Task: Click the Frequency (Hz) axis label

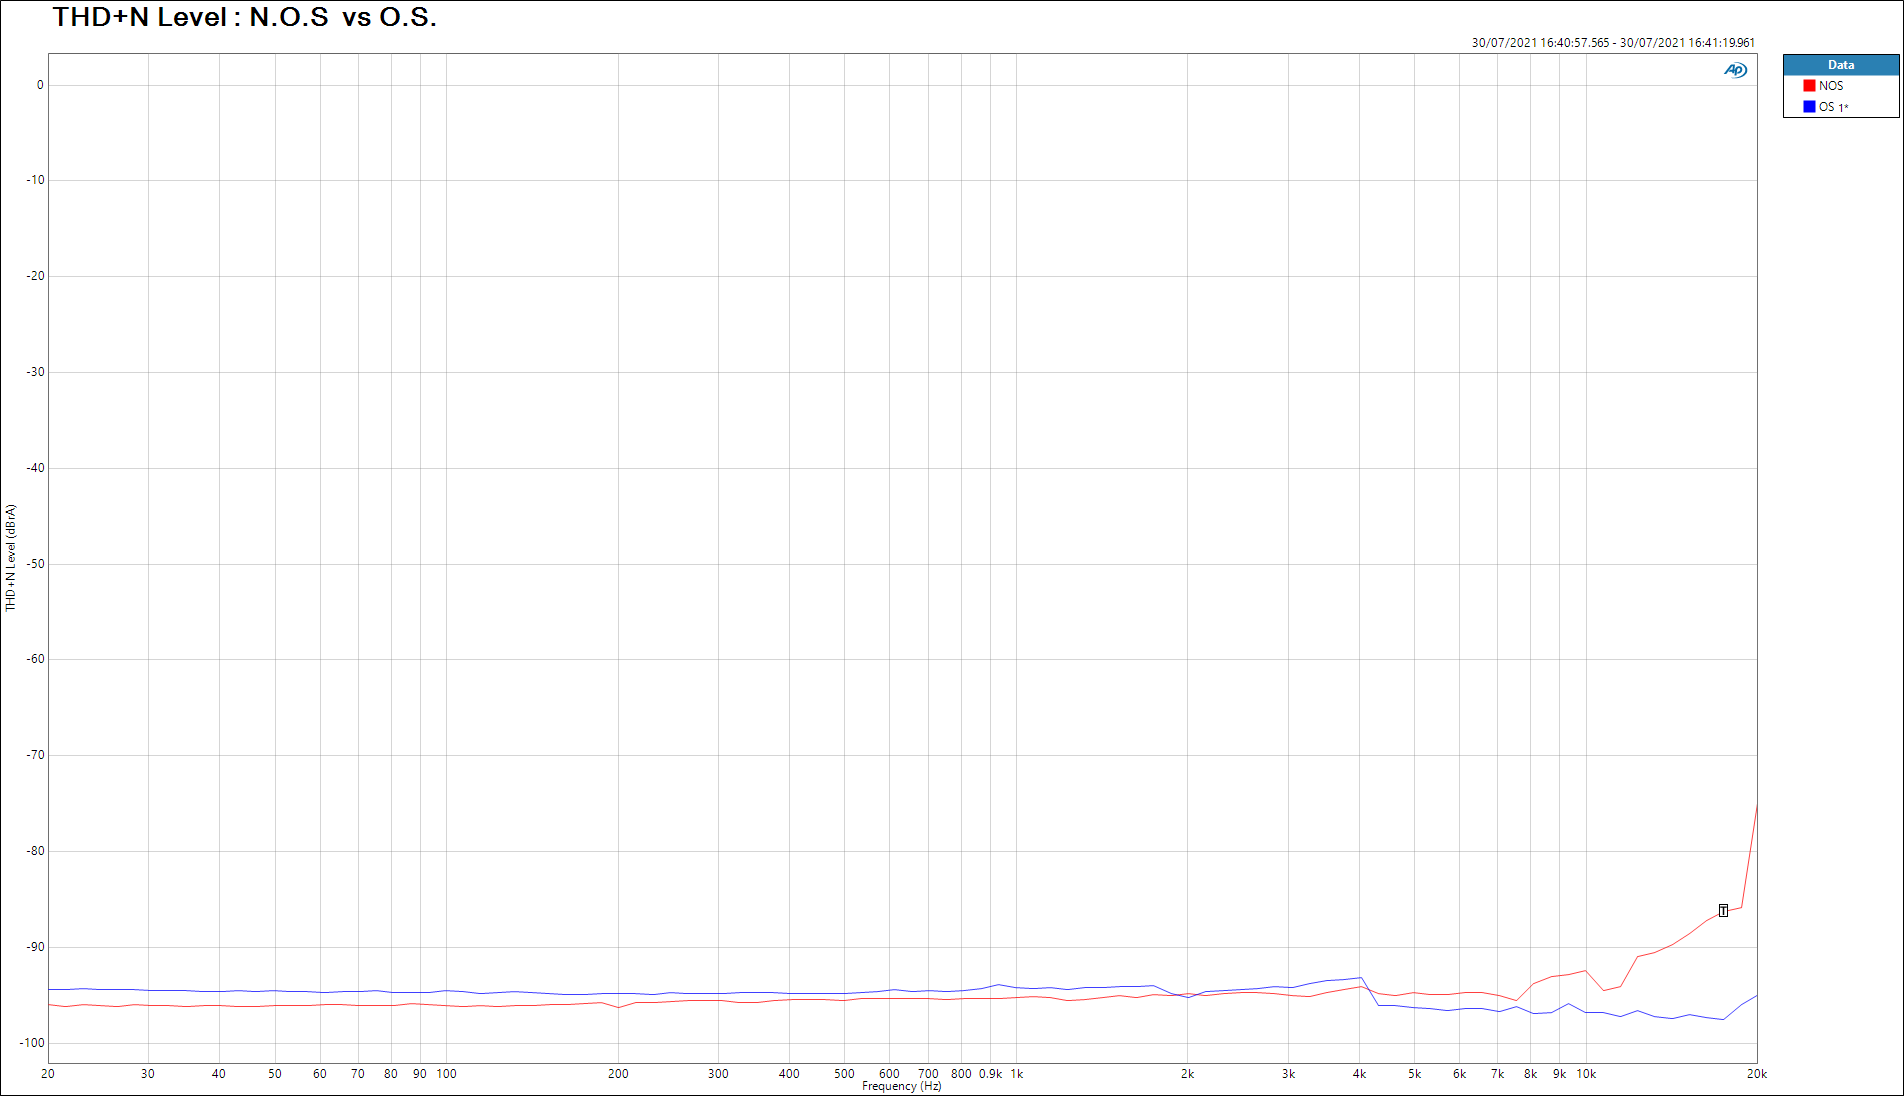Action: (901, 1086)
